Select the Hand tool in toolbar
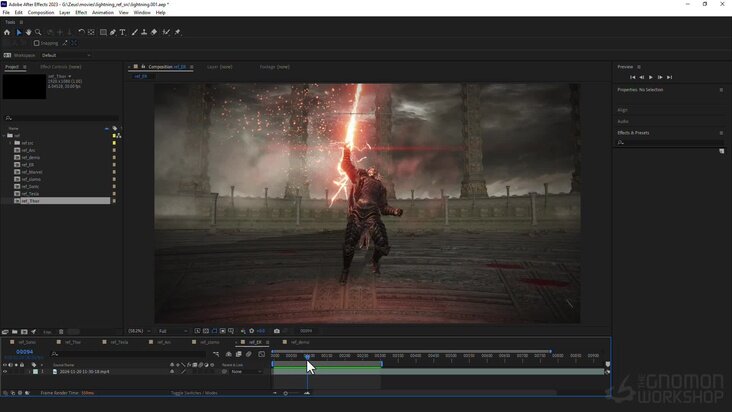 pyautogui.click(x=28, y=32)
